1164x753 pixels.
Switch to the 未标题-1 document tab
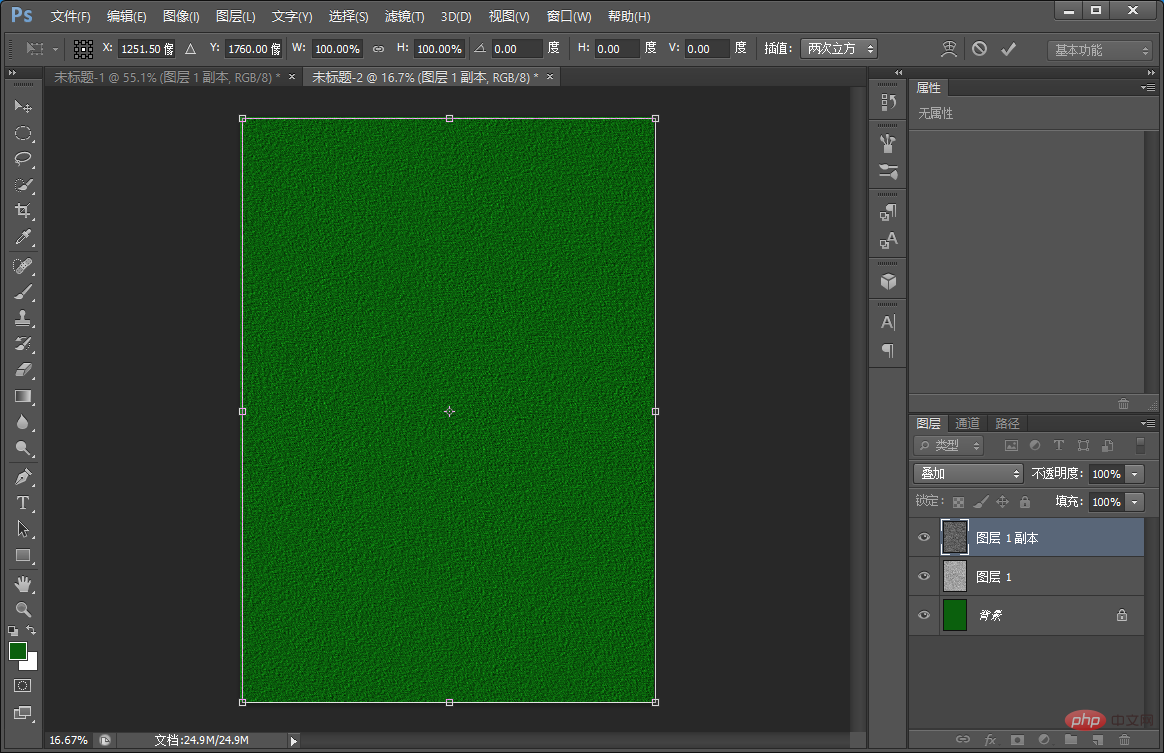click(x=167, y=77)
